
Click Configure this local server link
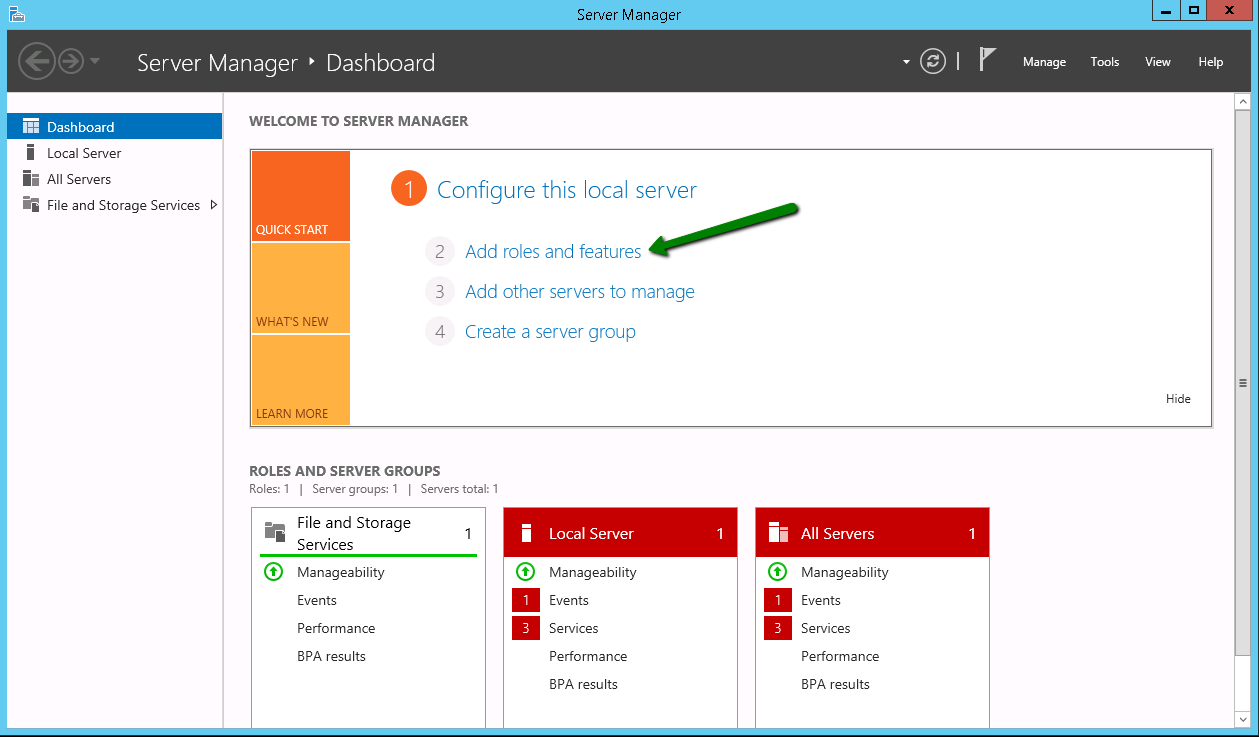tap(567, 190)
